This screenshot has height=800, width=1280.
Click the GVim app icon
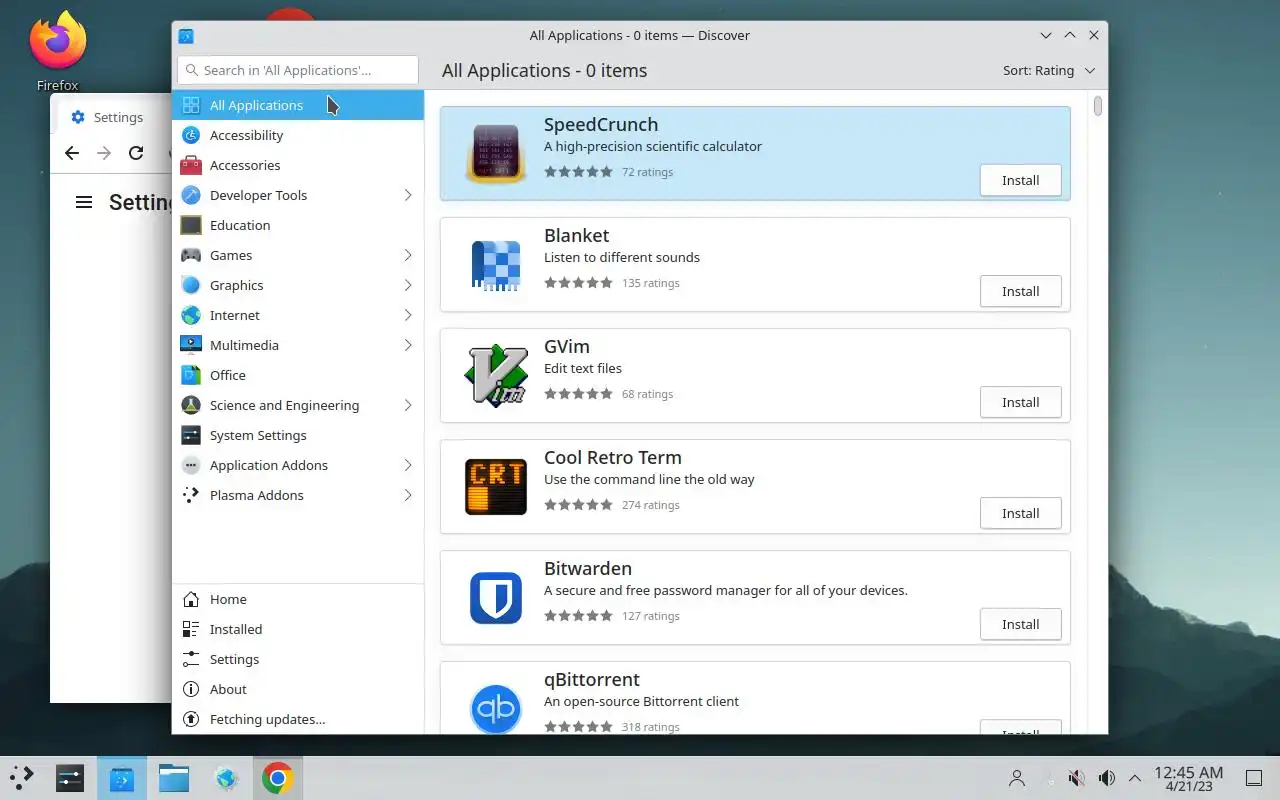(x=496, y=375)
